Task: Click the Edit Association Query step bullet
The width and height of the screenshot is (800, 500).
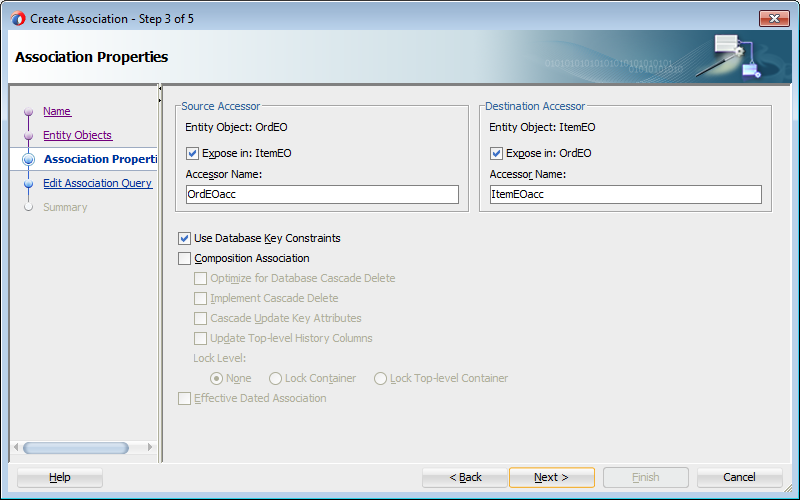Action: pos(29,183)
